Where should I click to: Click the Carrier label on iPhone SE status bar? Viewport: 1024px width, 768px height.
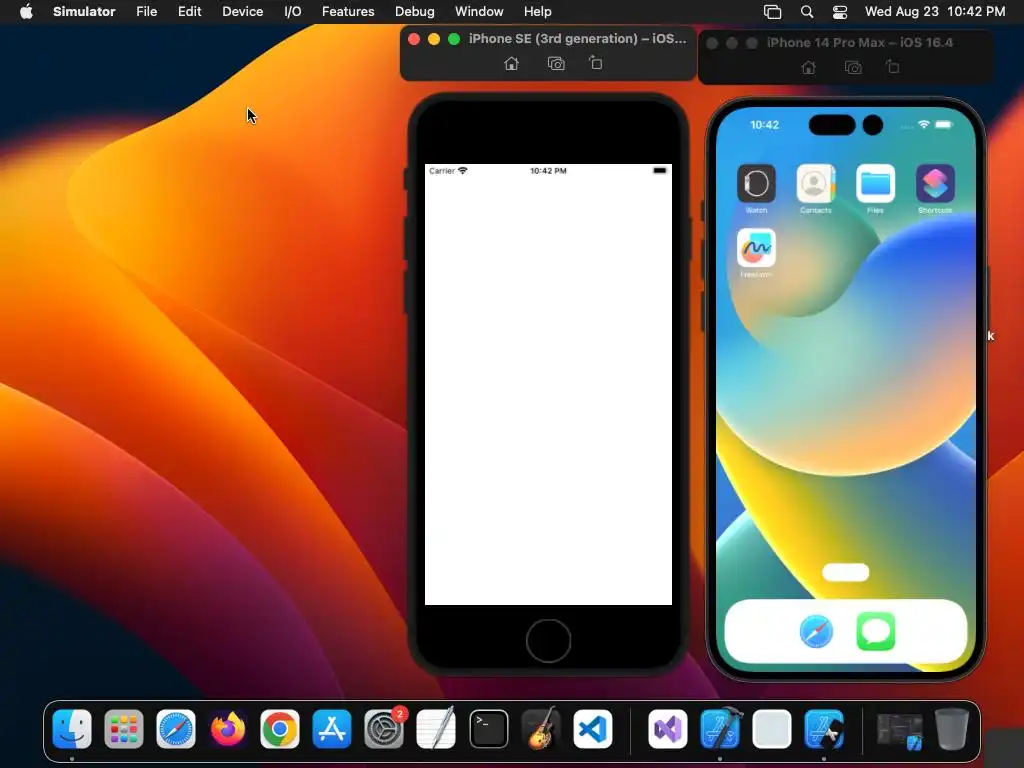441,170
